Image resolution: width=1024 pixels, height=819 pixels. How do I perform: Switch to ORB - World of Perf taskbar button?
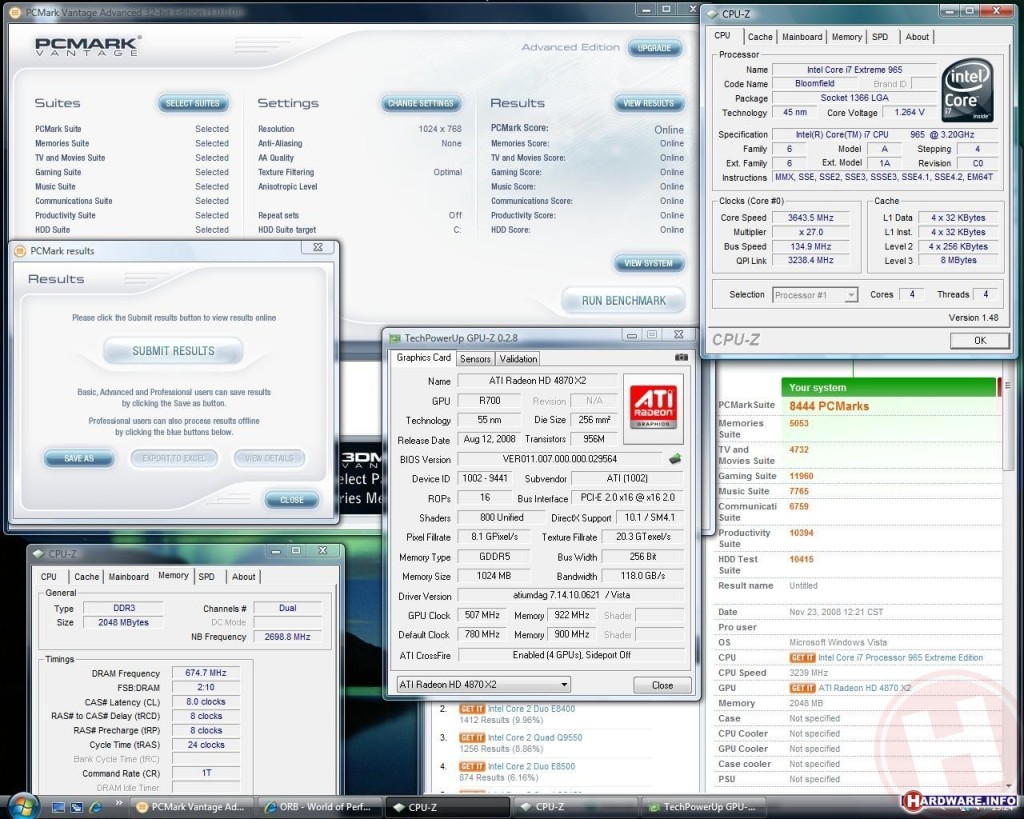pyautogui.click(x=321, y=807)
